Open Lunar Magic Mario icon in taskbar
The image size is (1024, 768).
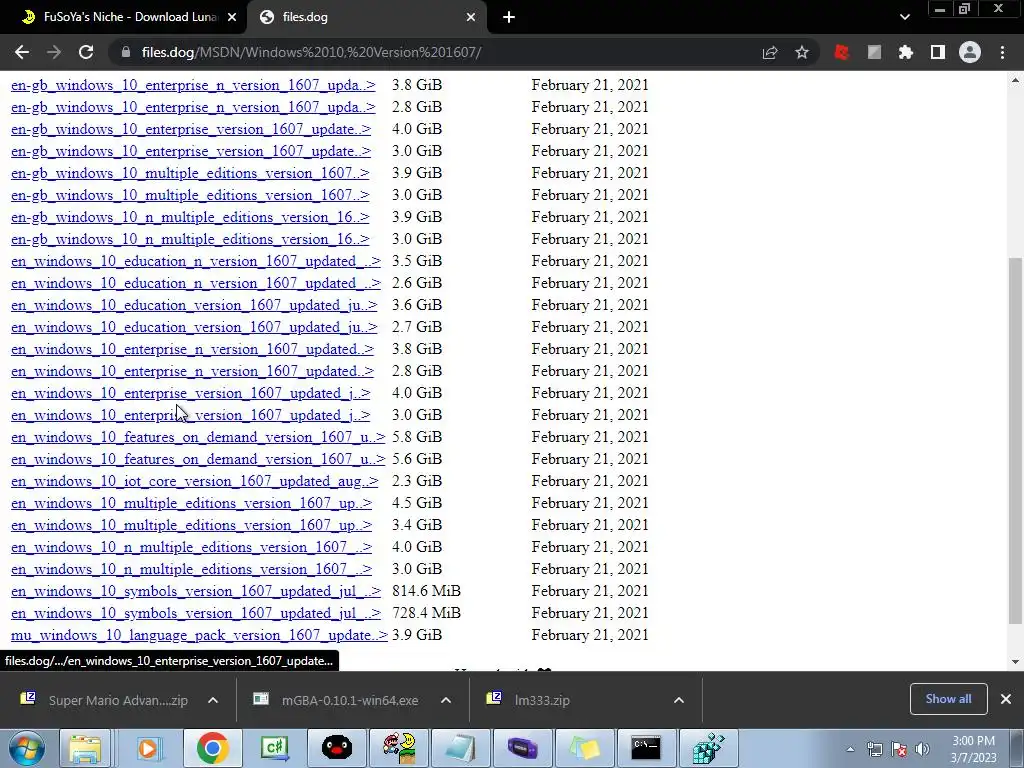pyautogui.click(x=399, y=748)
